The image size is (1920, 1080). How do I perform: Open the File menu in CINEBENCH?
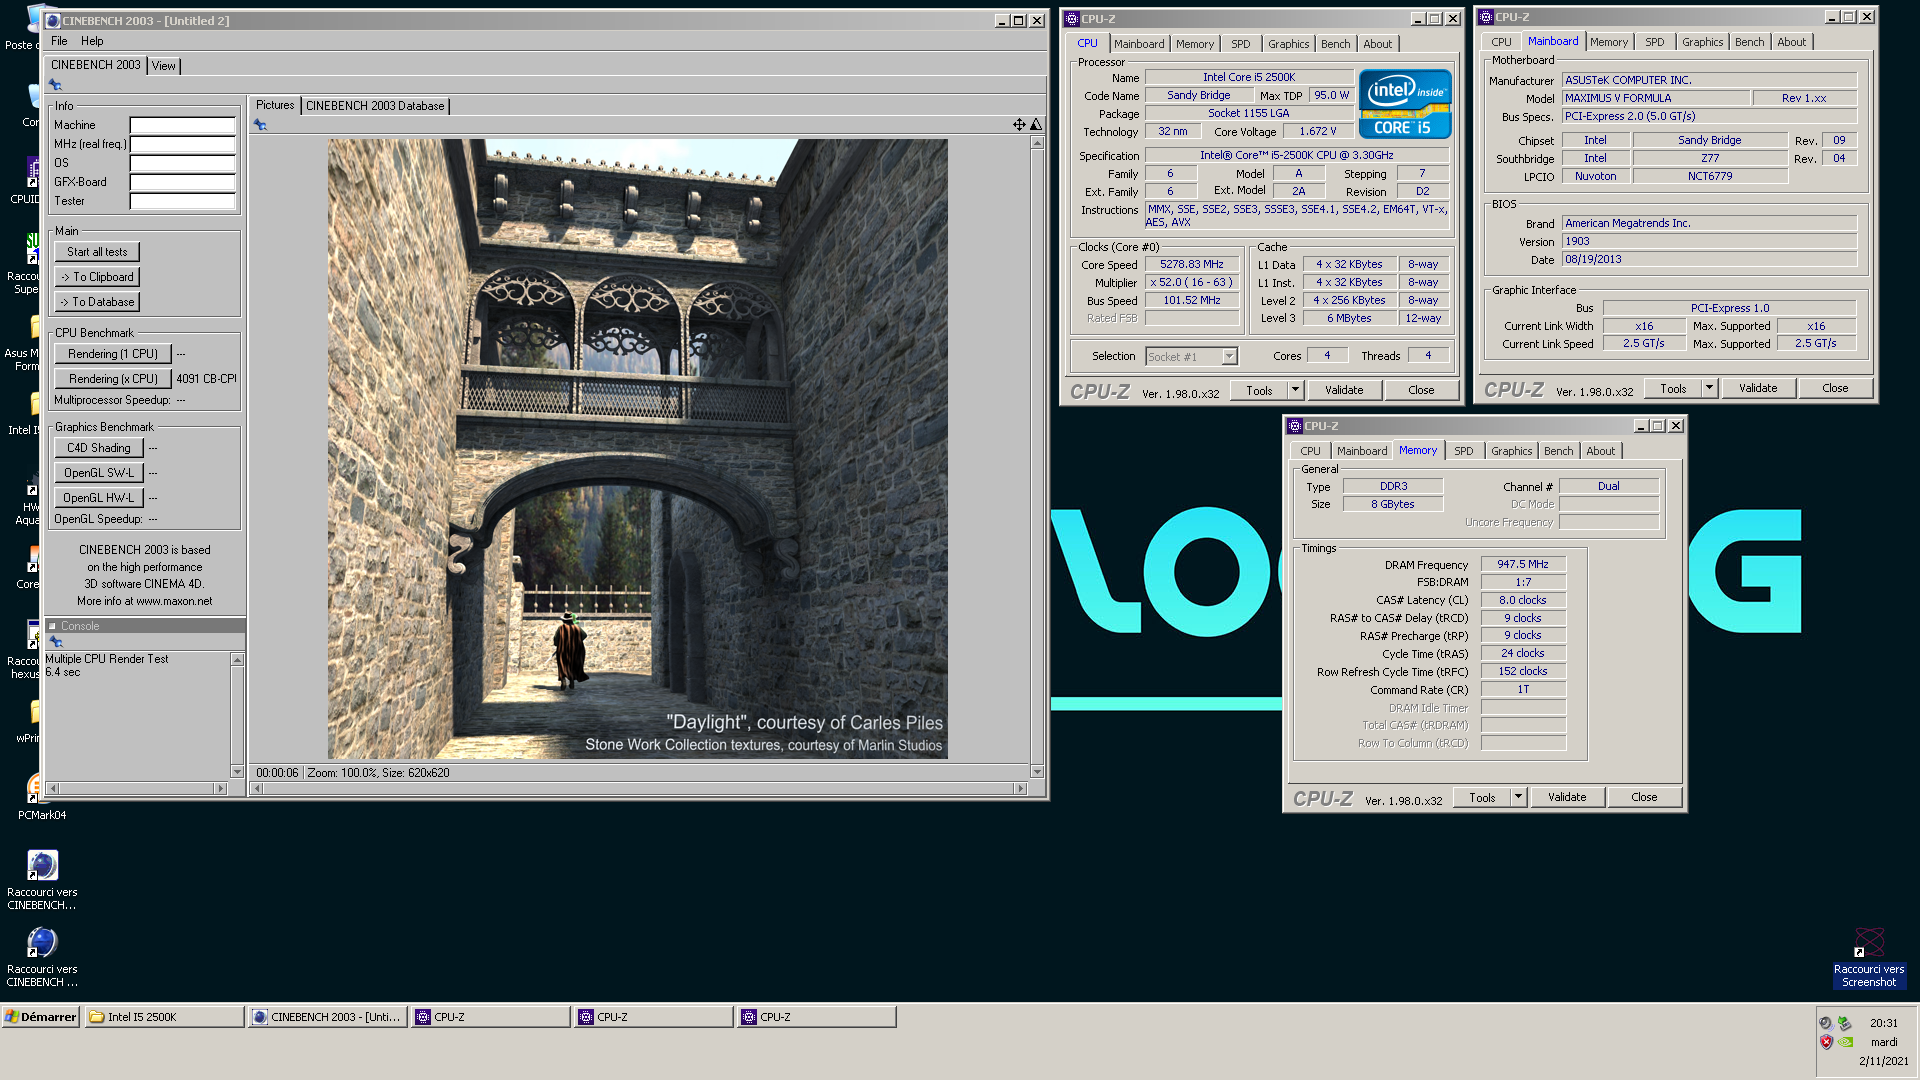(59, 41)
